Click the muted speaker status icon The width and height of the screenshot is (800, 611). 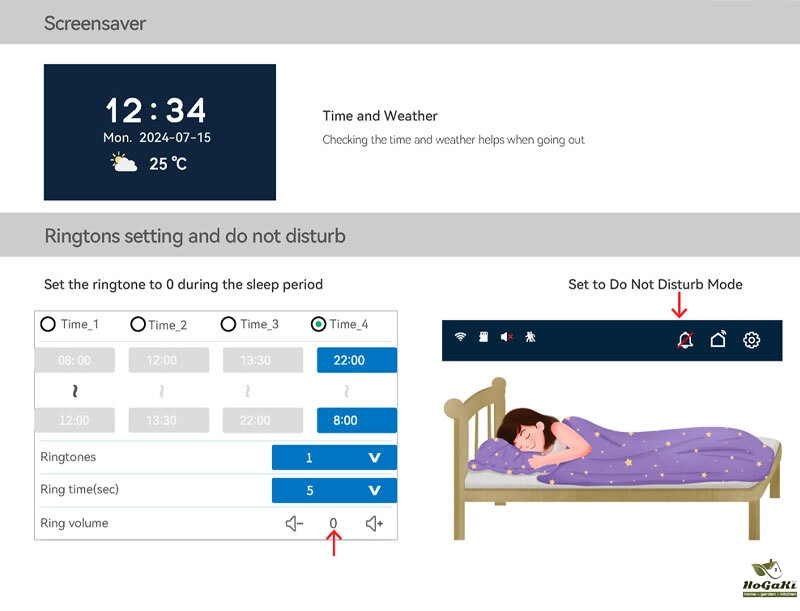[x=506, y=338]
